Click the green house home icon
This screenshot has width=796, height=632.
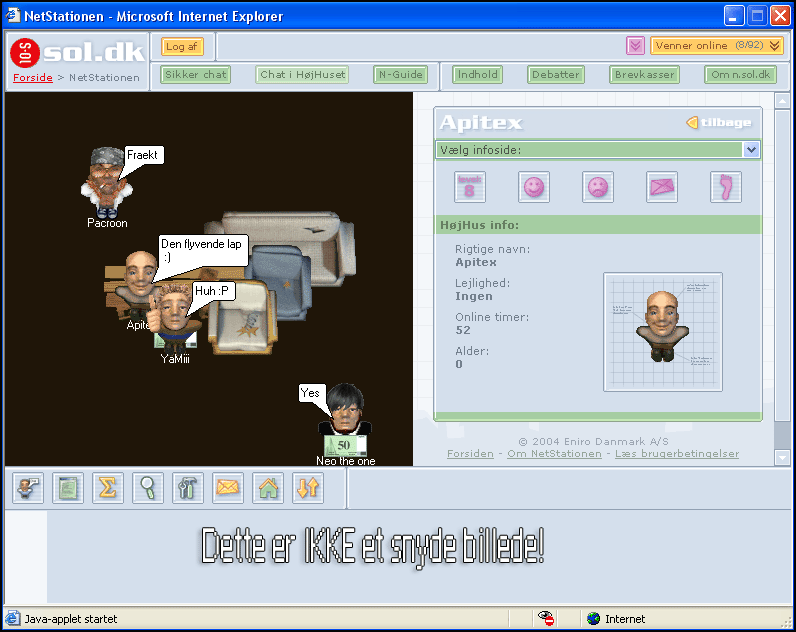tap(268, 488)
